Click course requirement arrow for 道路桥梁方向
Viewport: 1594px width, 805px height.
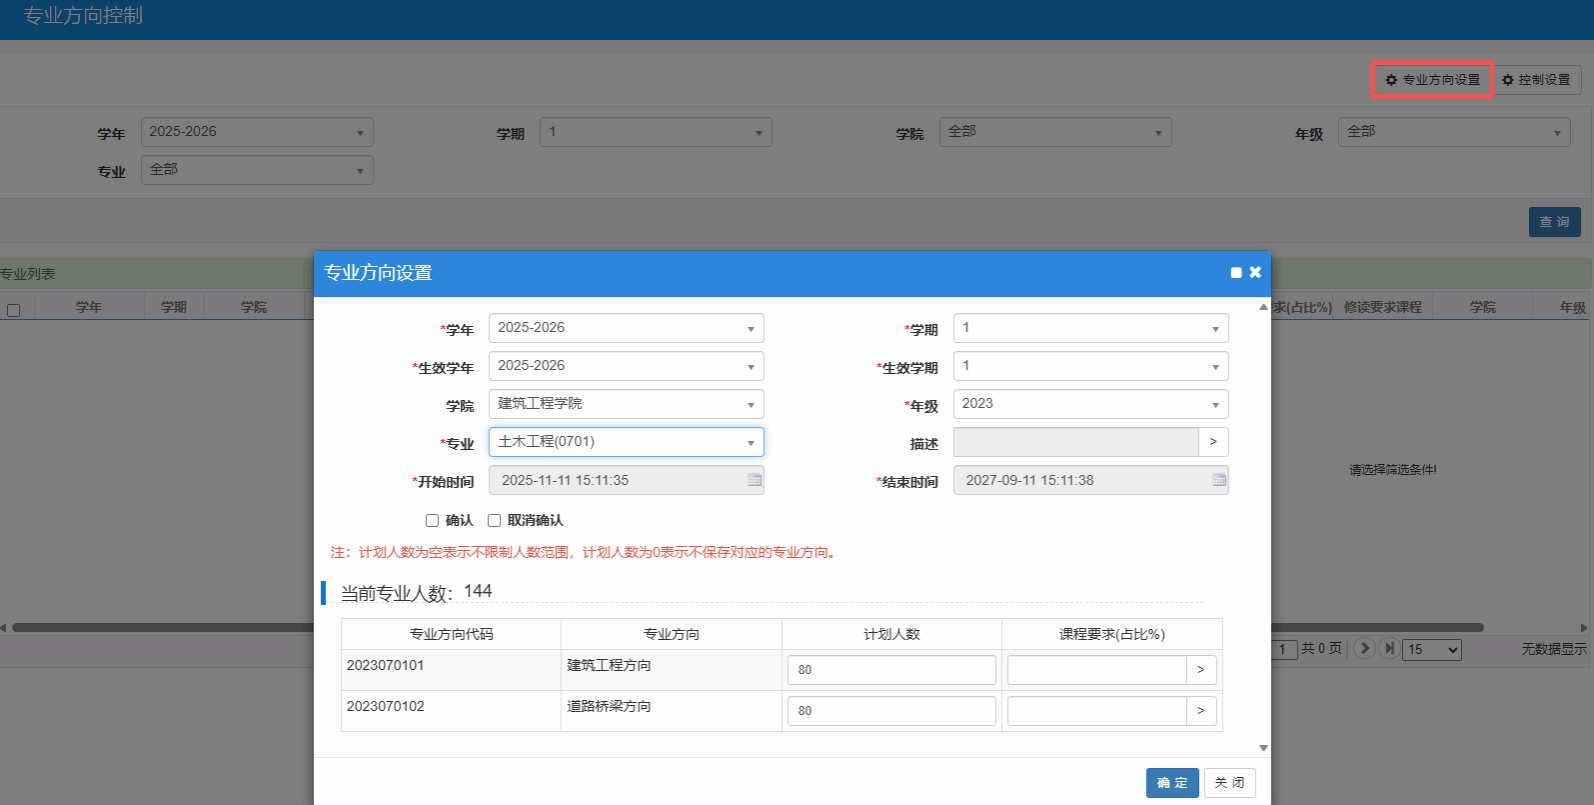tap(1201, 711)
